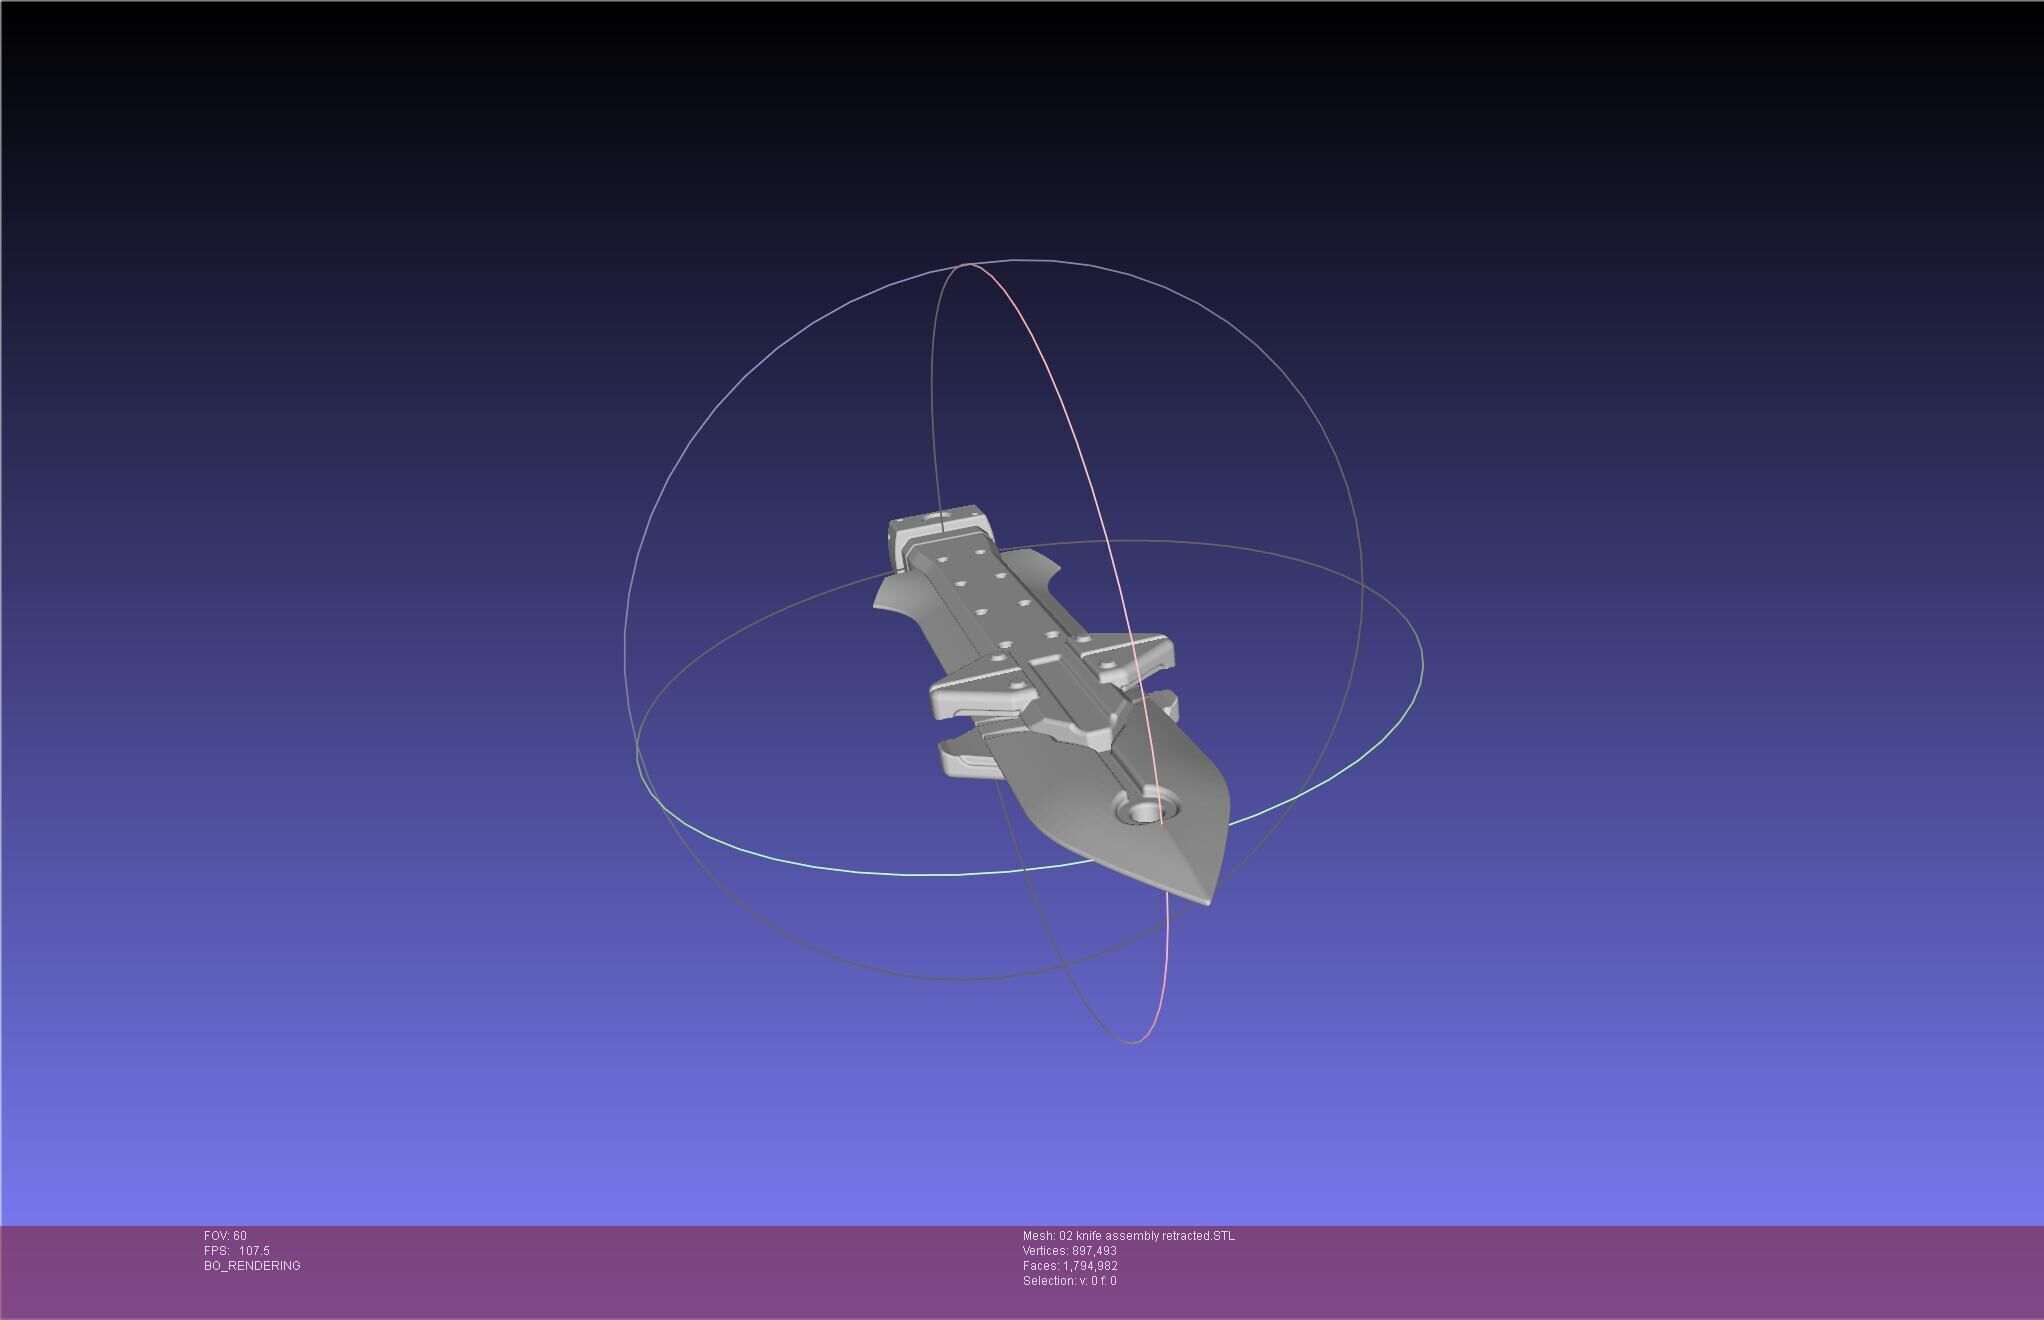Click the FPS counter text
Viewport: 2044px width, 1320px height.
[236, 1251]
